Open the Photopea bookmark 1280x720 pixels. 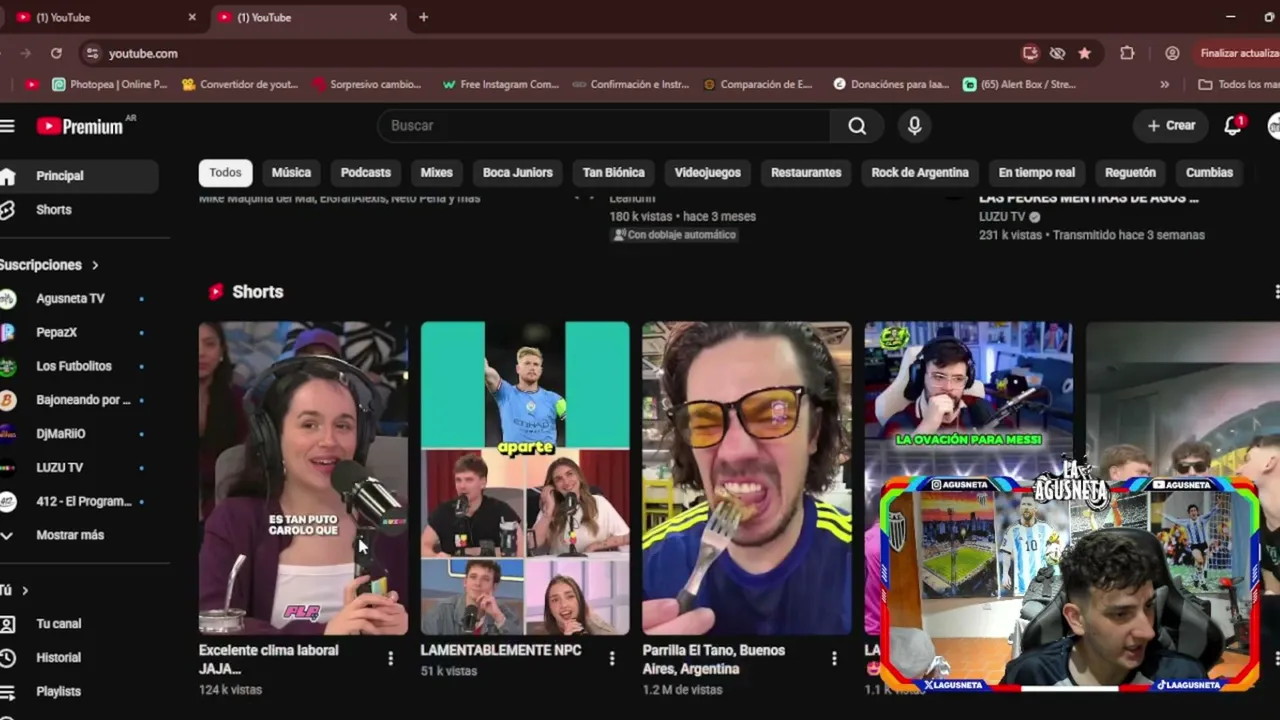(x=110, y=84)
